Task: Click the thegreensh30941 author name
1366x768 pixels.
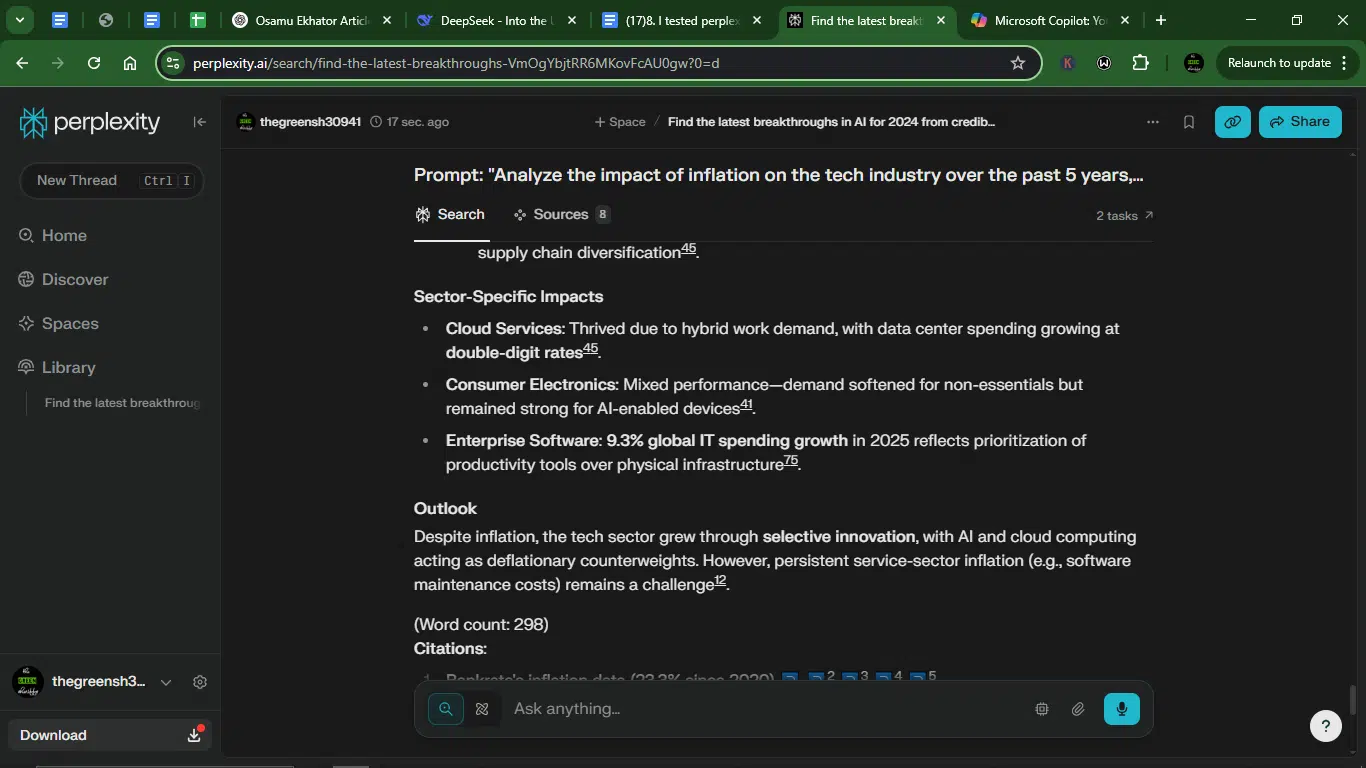Action: (310, 122)
